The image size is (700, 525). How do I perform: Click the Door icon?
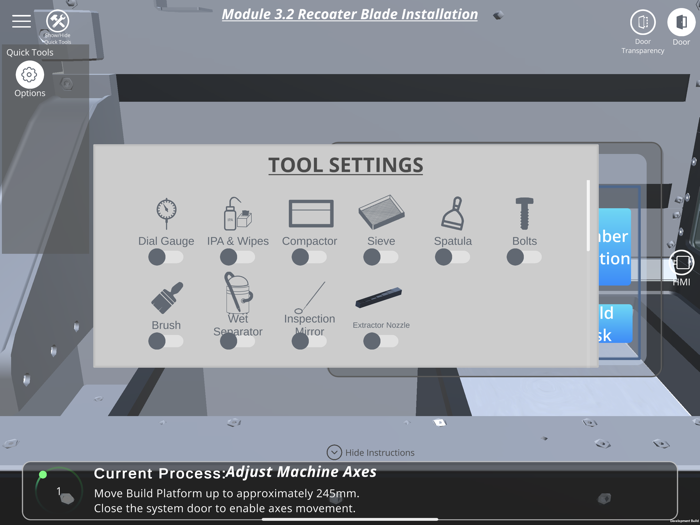click(x=681, y=22)
